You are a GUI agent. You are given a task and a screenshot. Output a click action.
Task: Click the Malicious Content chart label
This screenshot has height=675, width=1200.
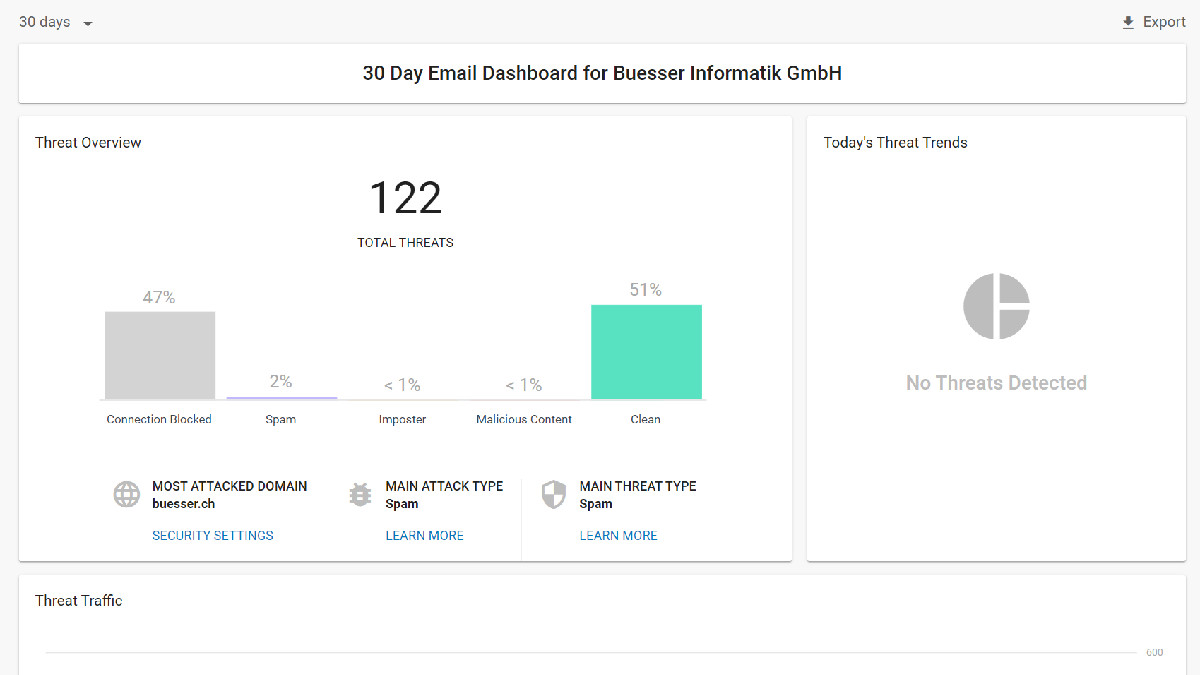click(524, 419)
